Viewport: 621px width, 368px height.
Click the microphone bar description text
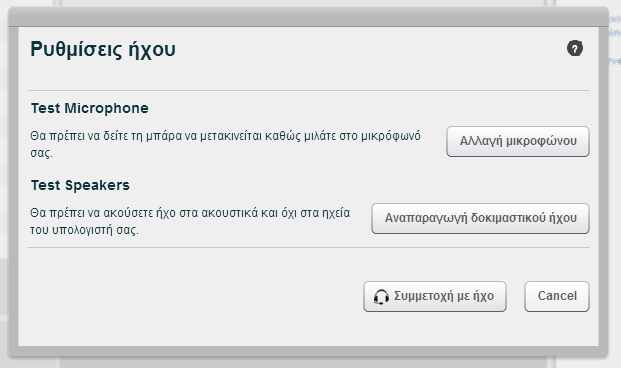coord(225,144)
